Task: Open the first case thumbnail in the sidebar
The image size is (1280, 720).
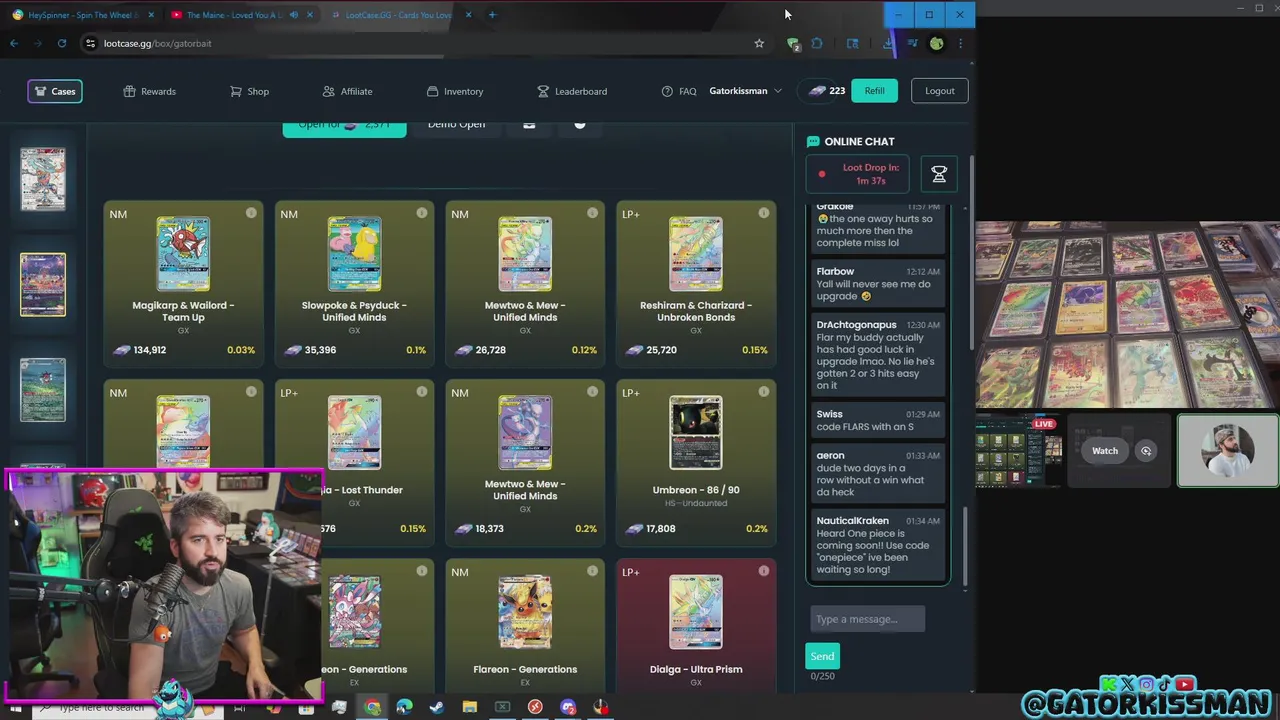Action: pos(43,179)
